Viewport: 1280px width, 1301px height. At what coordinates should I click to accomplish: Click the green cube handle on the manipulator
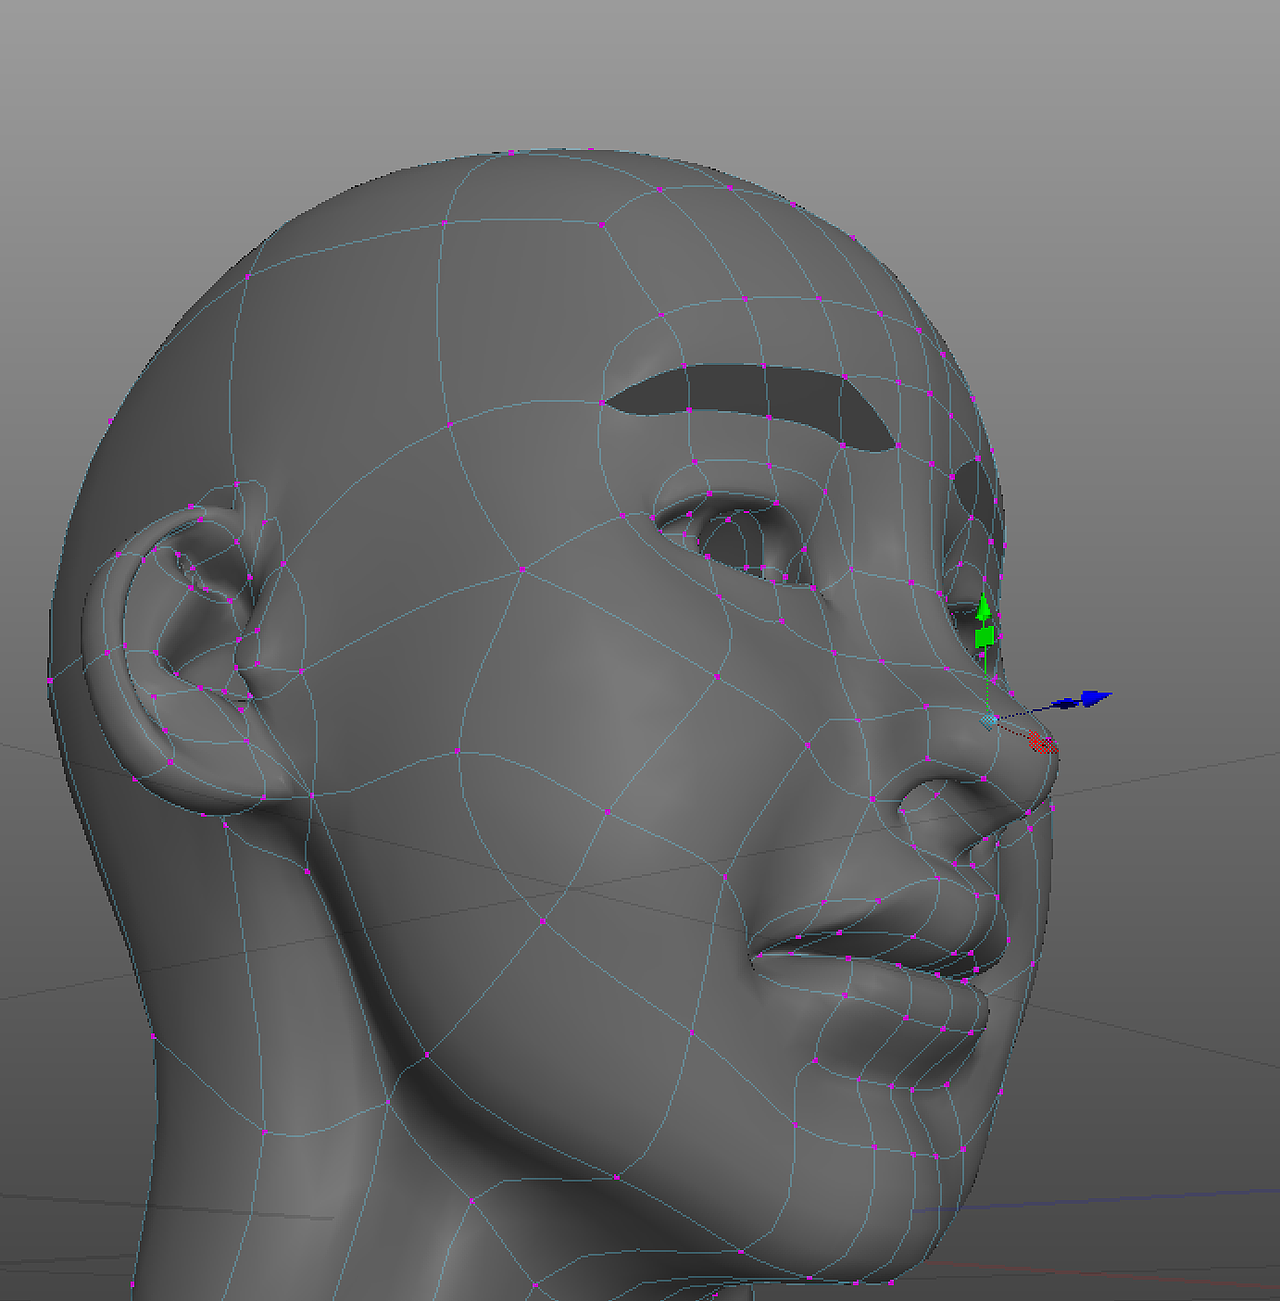coord(984,636)
